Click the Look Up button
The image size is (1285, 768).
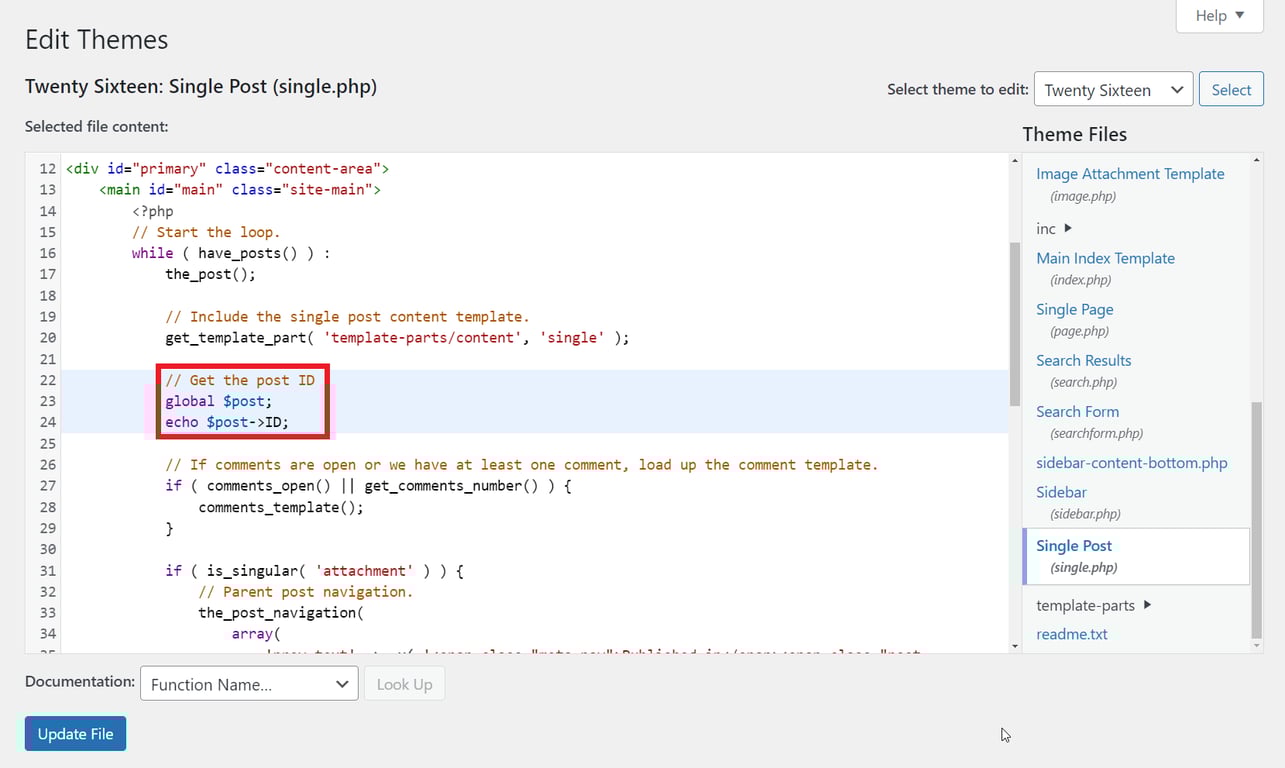(404, 683)
